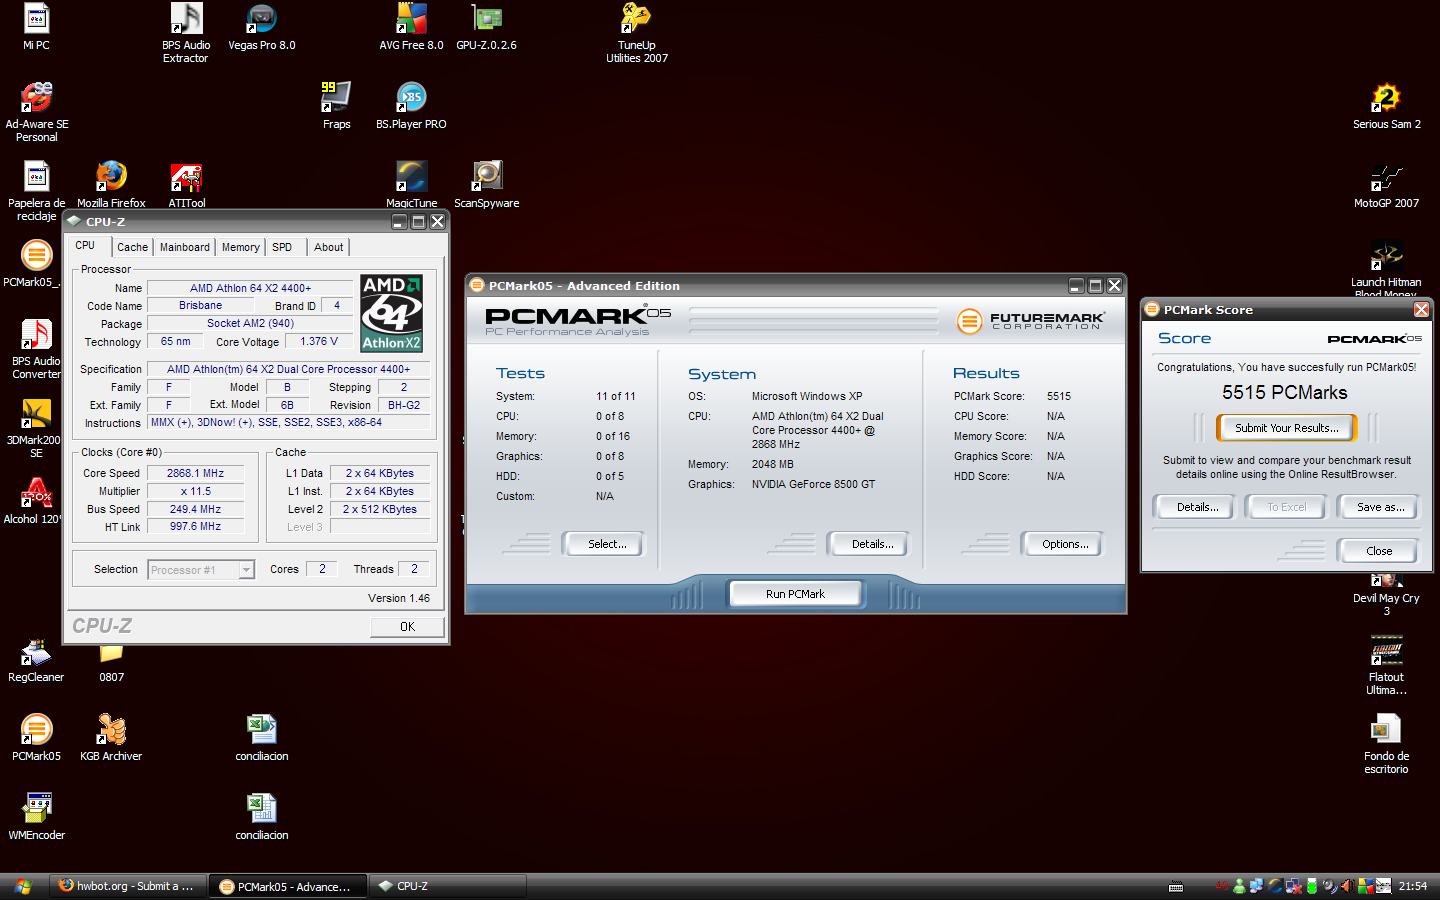
Task: Open Fondo de escritorio file icon
Action: click(x=1386, y=744)
